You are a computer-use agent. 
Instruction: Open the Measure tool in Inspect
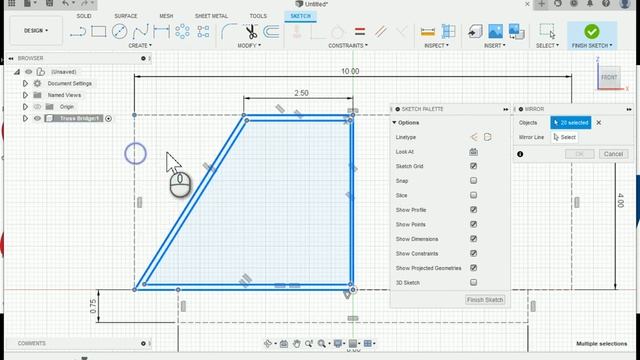427,32
